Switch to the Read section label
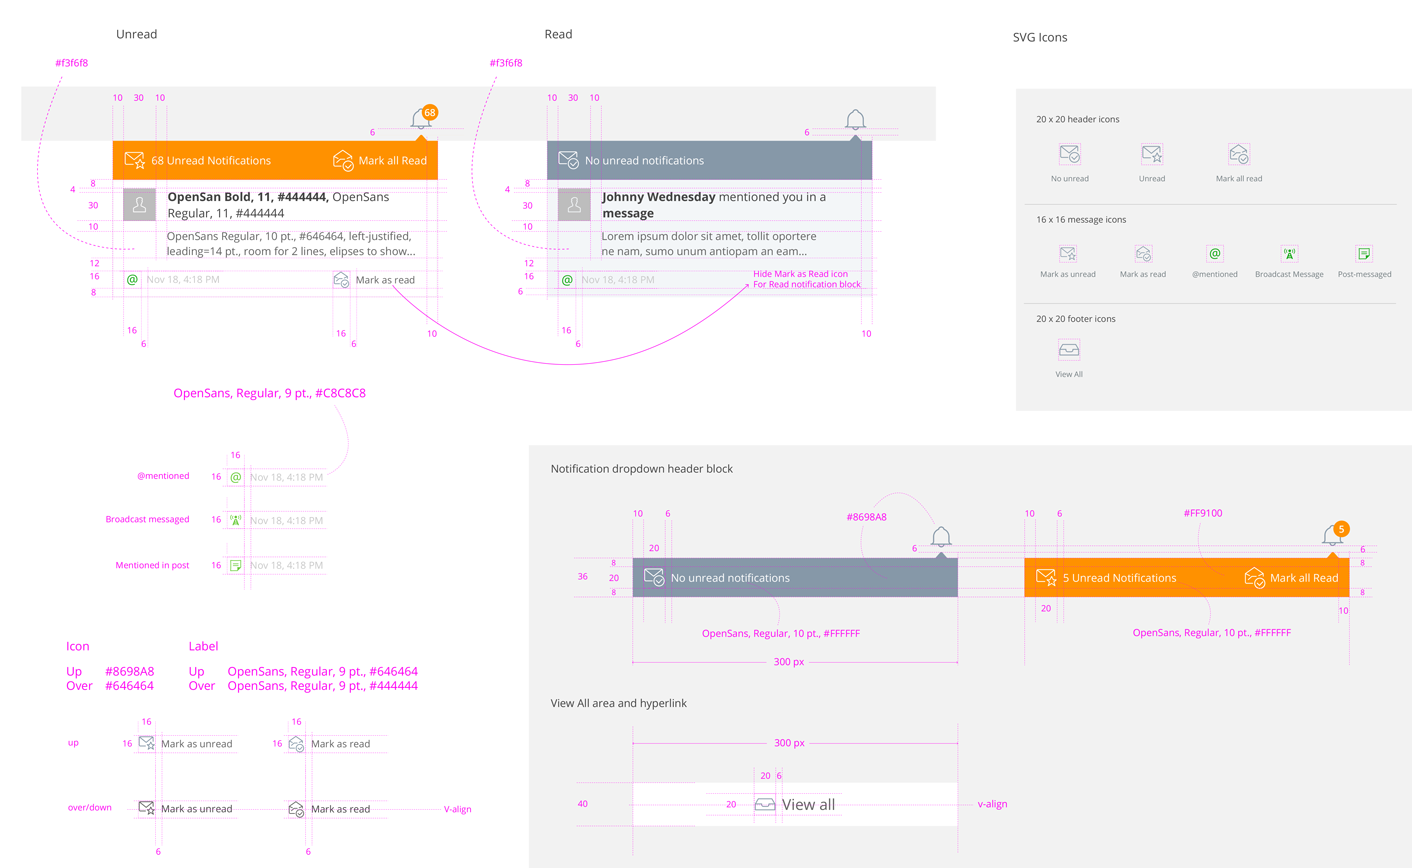Image resolution: width=1412 pixels, height=868 pixels. pyautogui.click(x=558, y=34)
